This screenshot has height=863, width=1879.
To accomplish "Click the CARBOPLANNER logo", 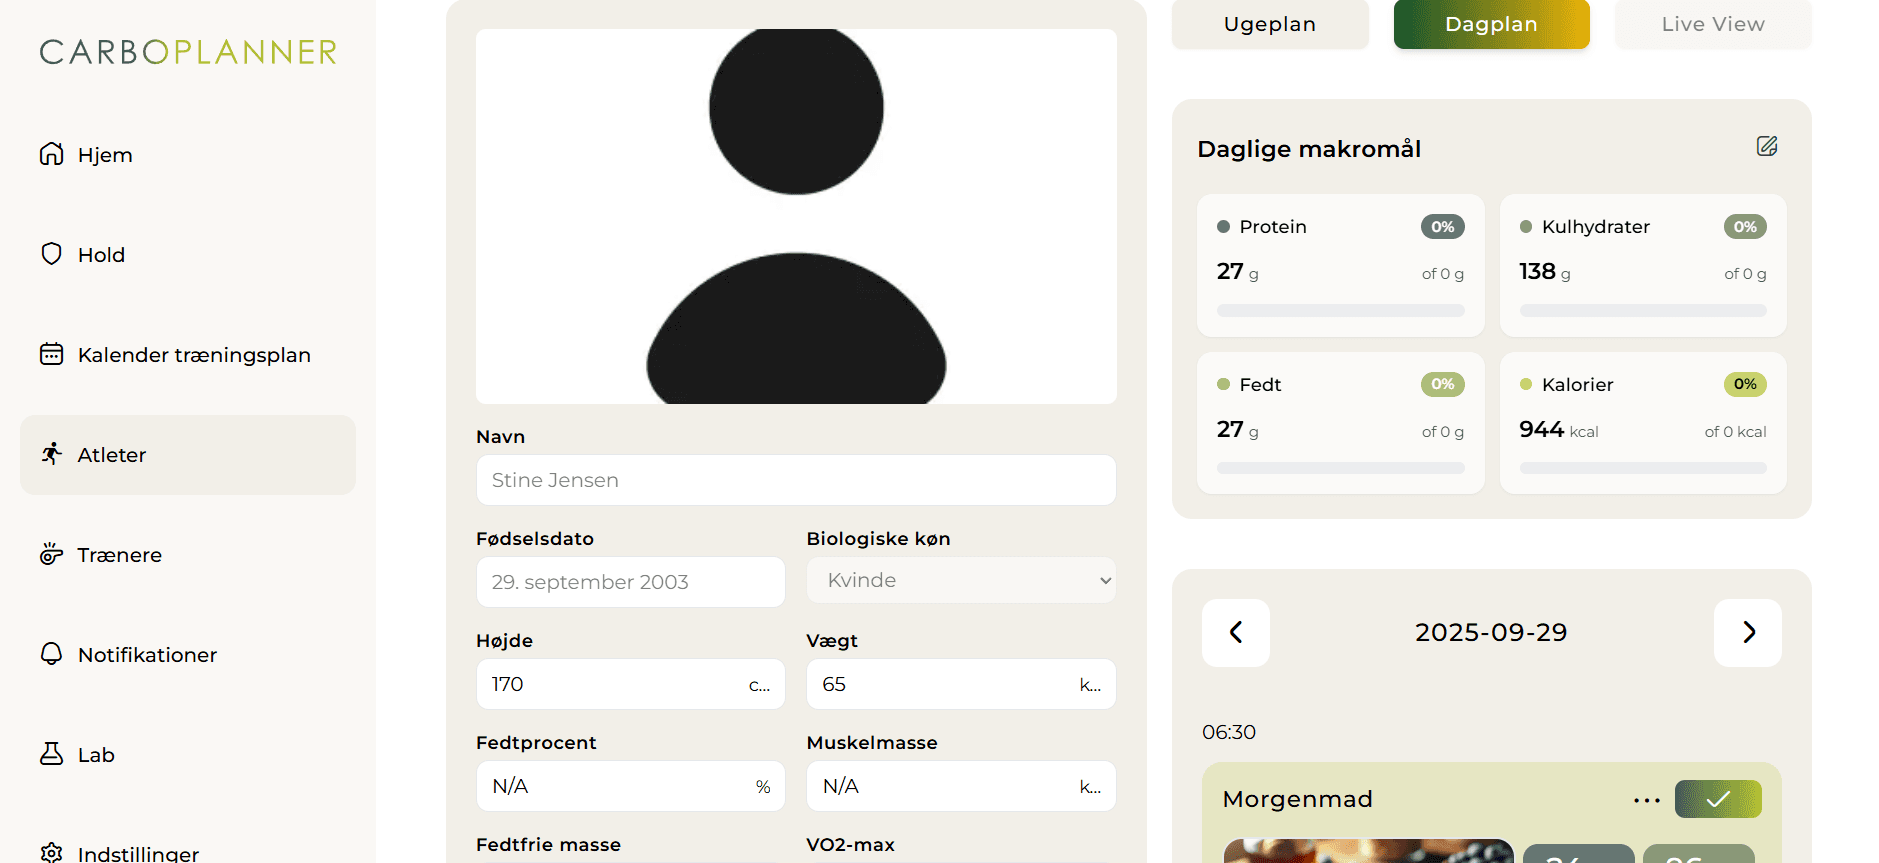I will (188, 52).
